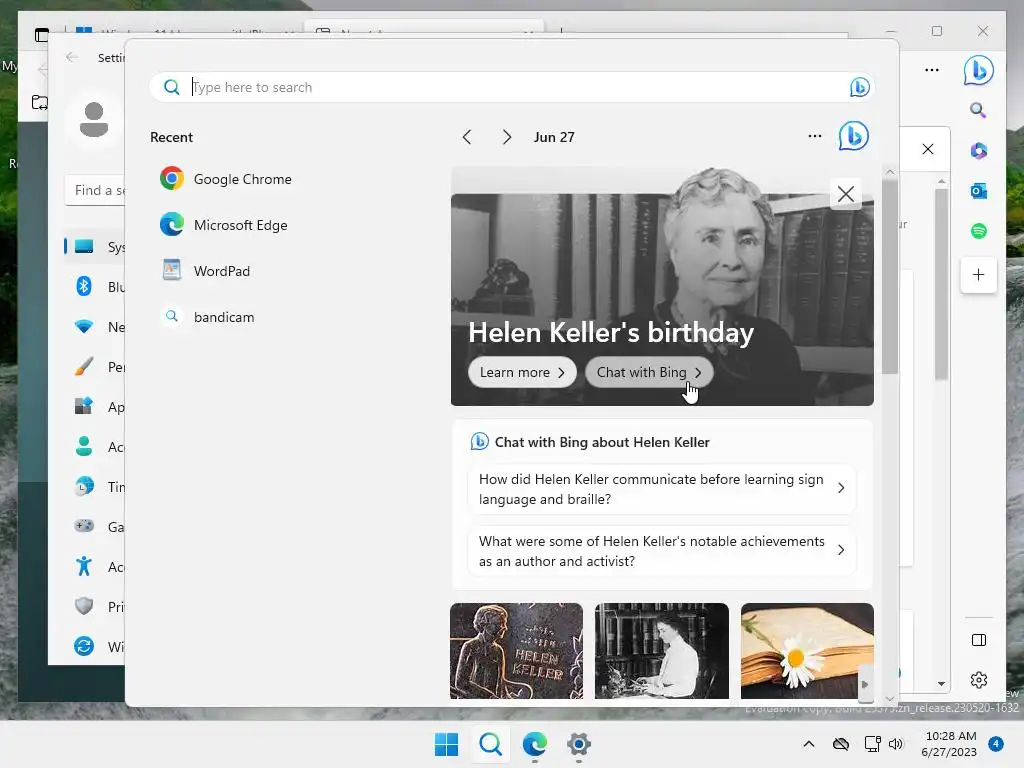Click the large Bing icon beside Jun 27
This screenshot has height=768, width=1024.
tap(854, 136)
